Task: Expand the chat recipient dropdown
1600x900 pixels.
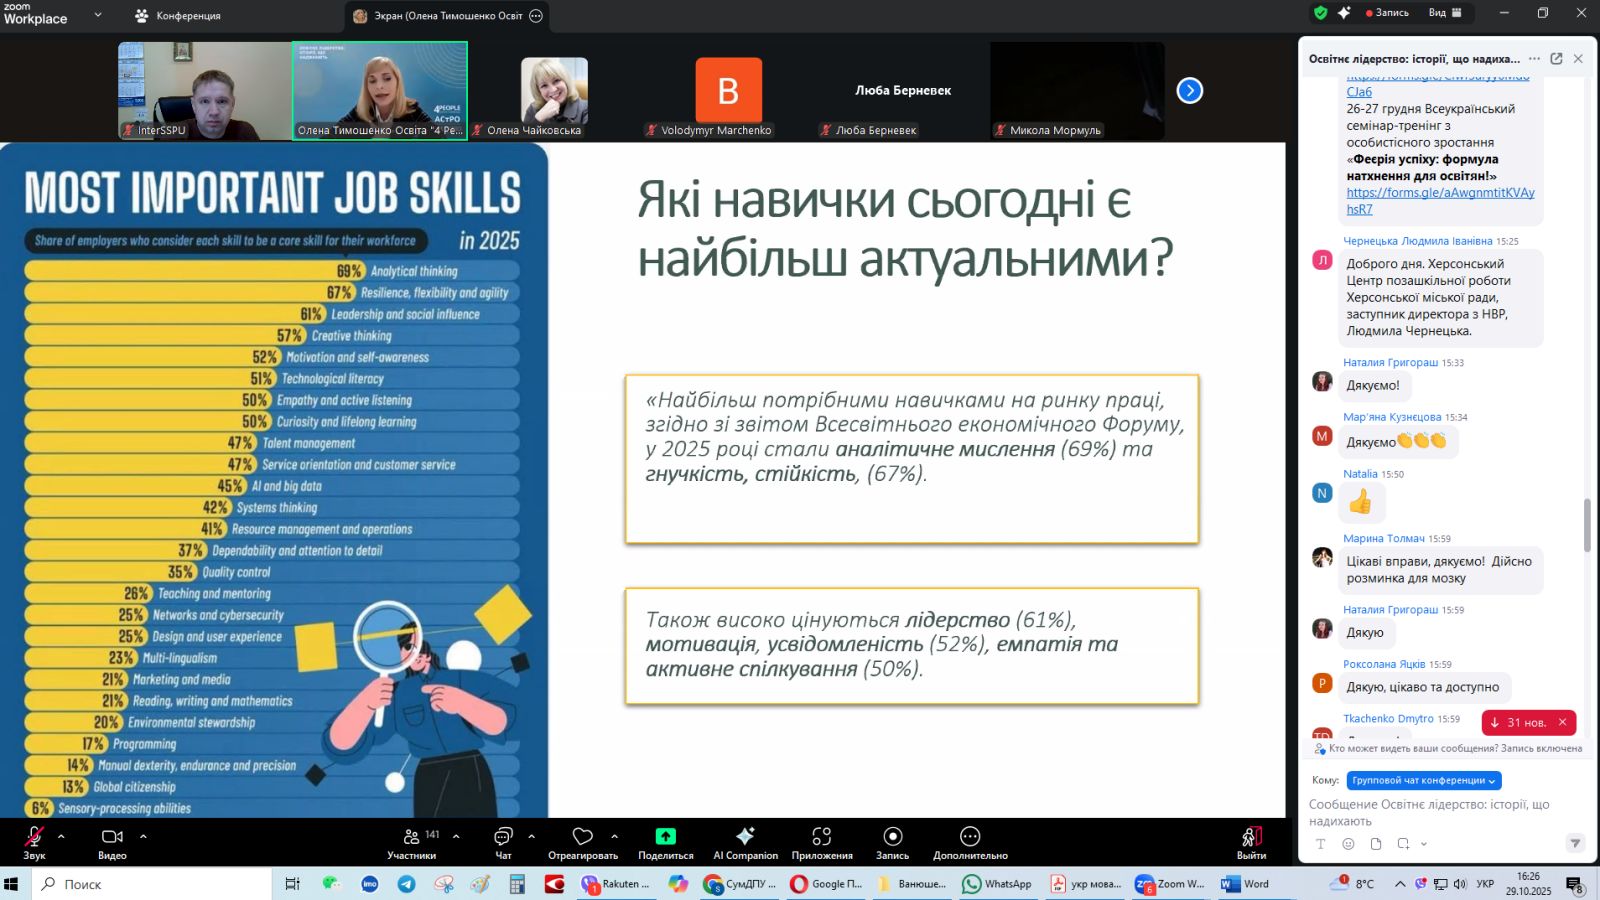Action: (1423, 780)
